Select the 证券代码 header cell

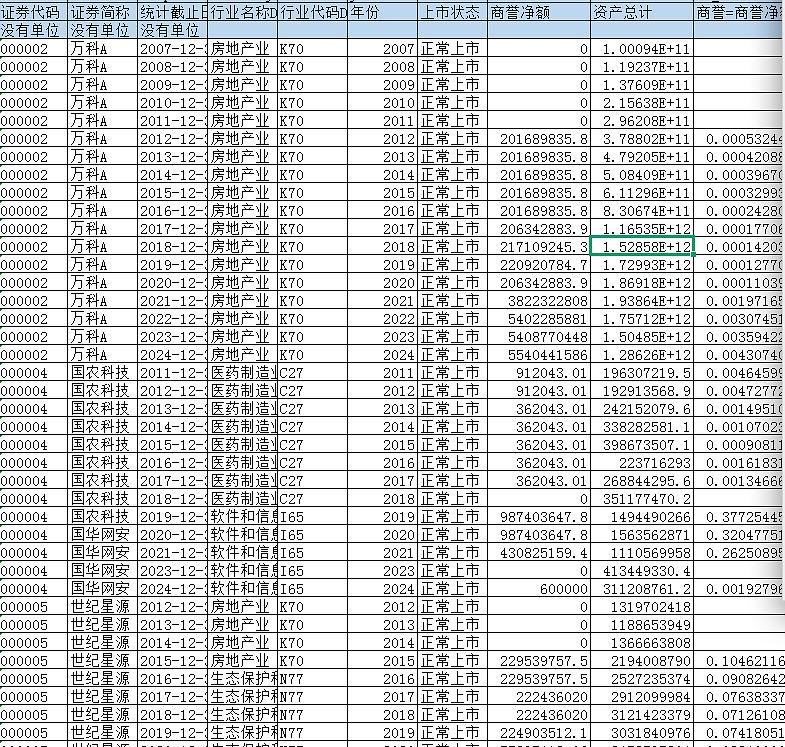(x=34, y=12)
